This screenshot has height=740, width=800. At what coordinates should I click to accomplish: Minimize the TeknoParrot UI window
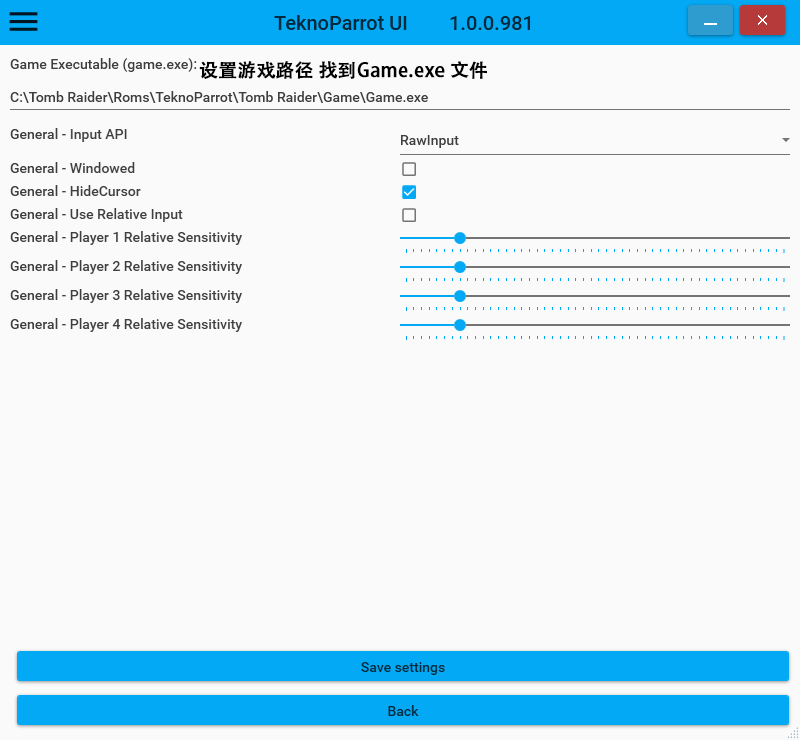pyautogui.click(x=710, y=21)
